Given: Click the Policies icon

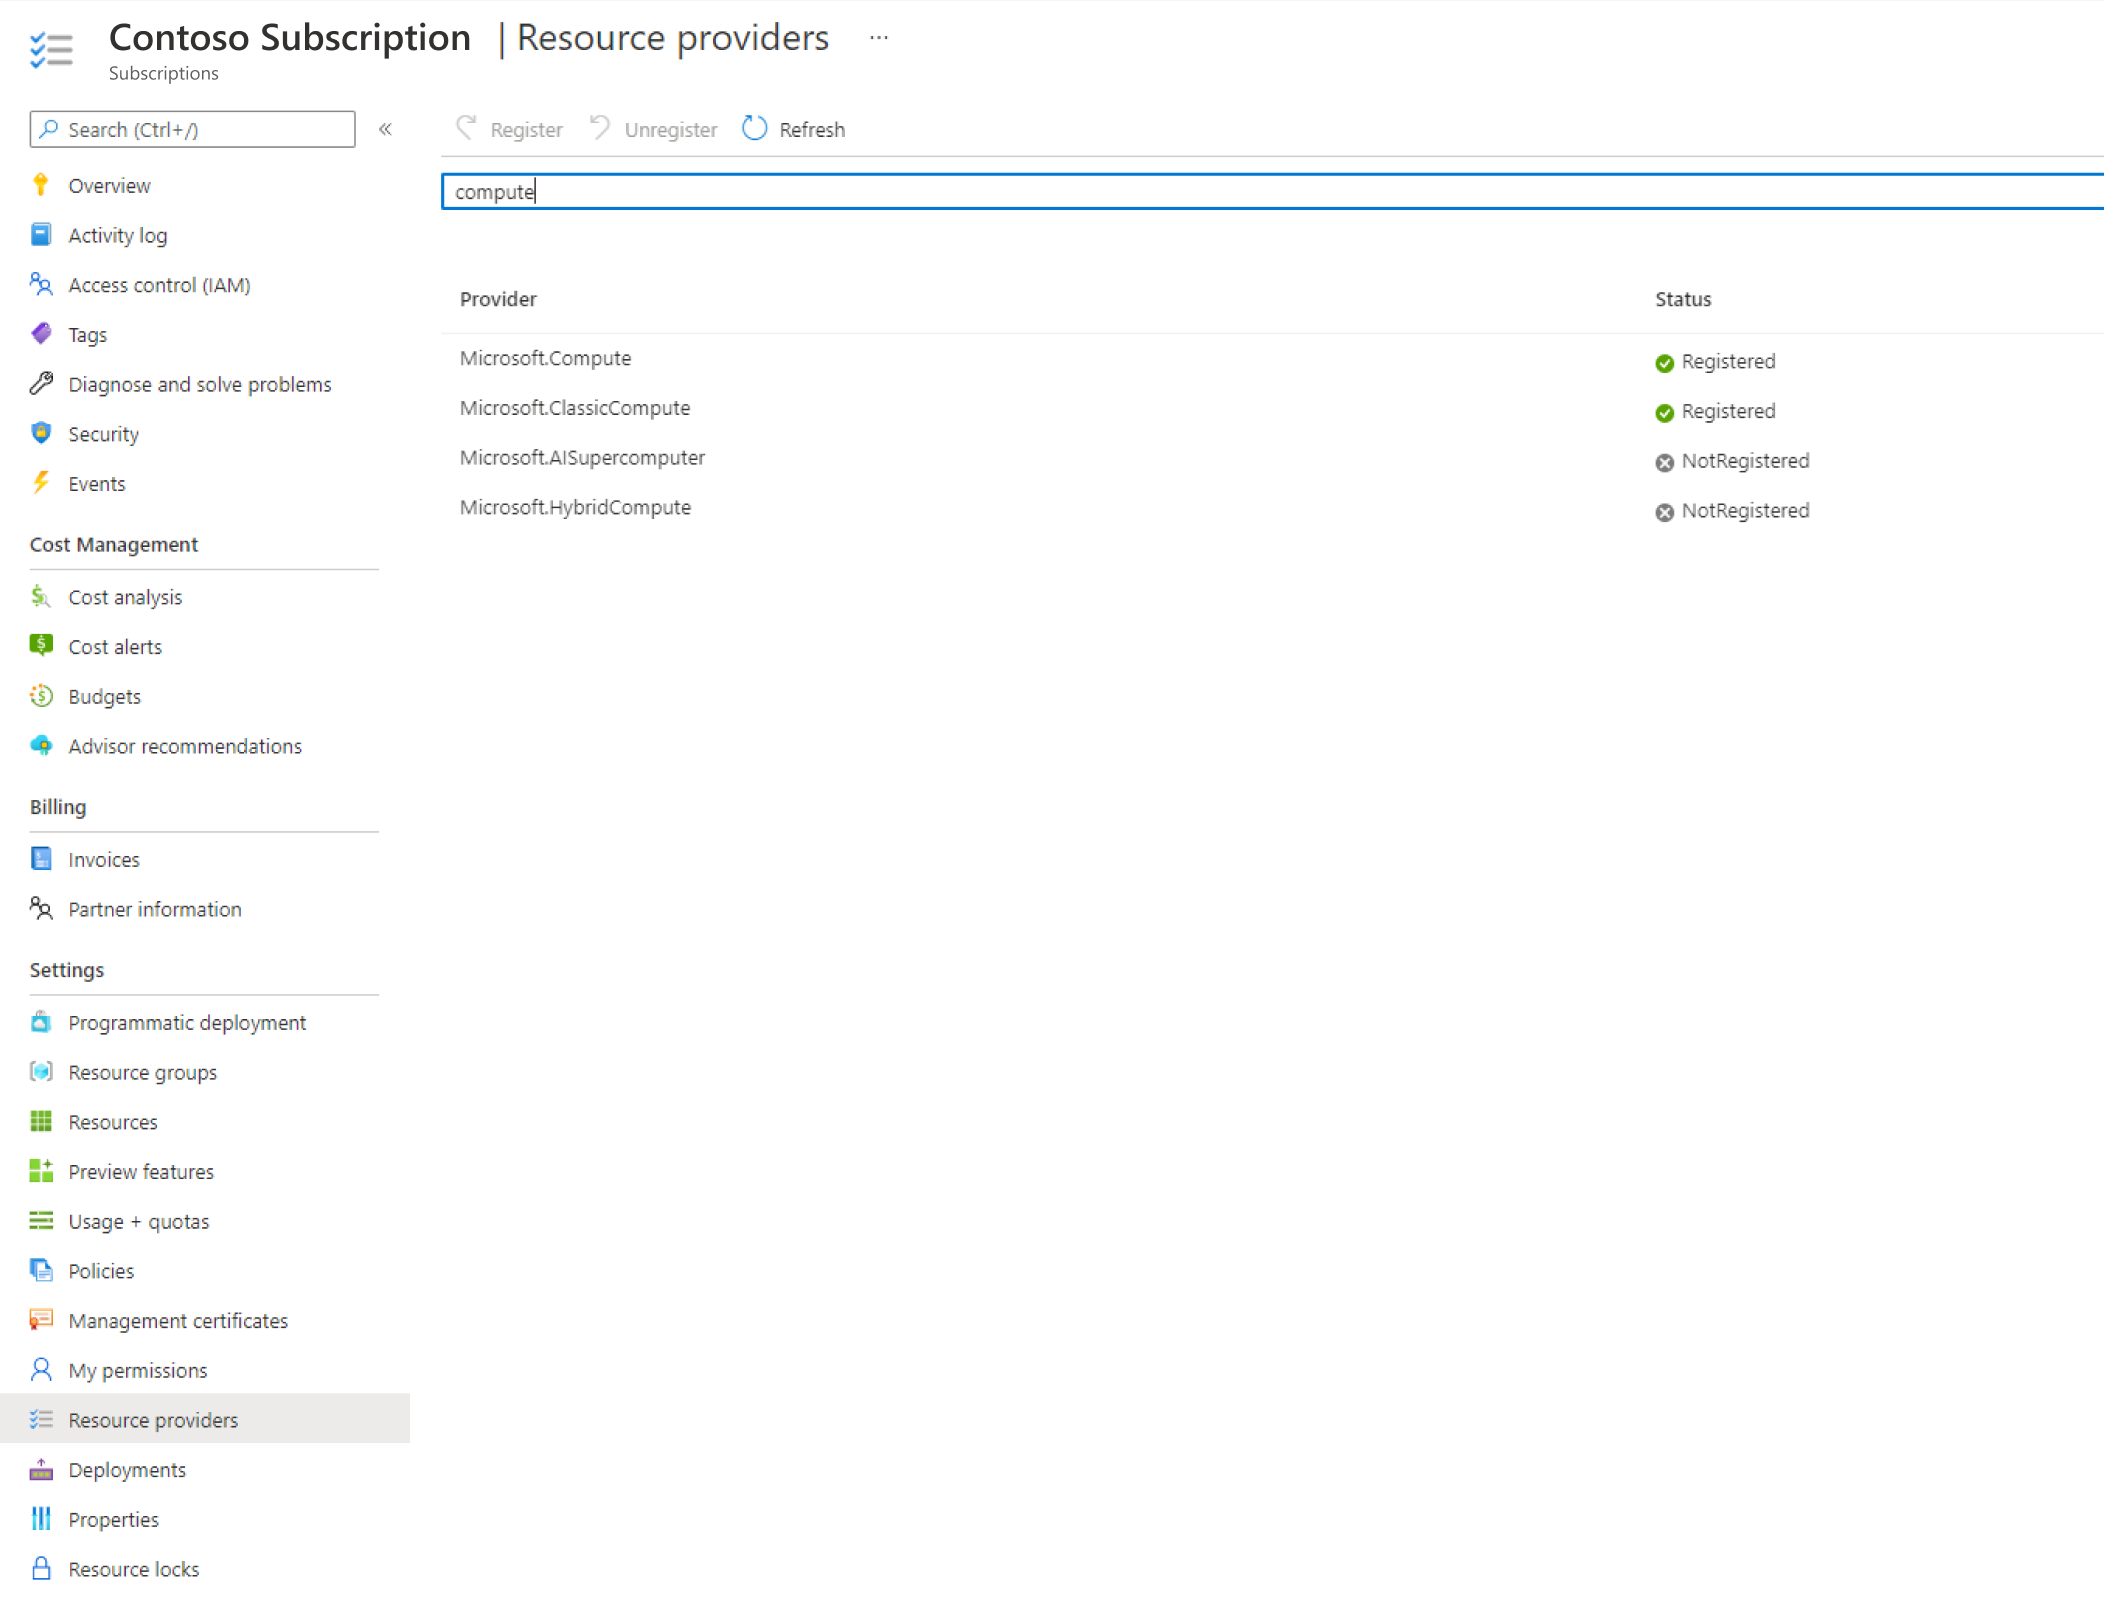Looking at the screenshot, I should pos(41,1270).
